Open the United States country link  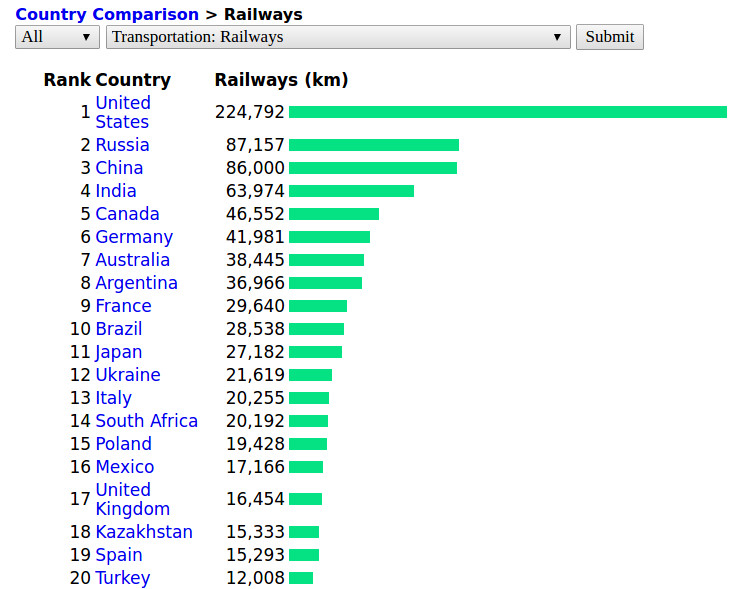(x=123, y=112)
